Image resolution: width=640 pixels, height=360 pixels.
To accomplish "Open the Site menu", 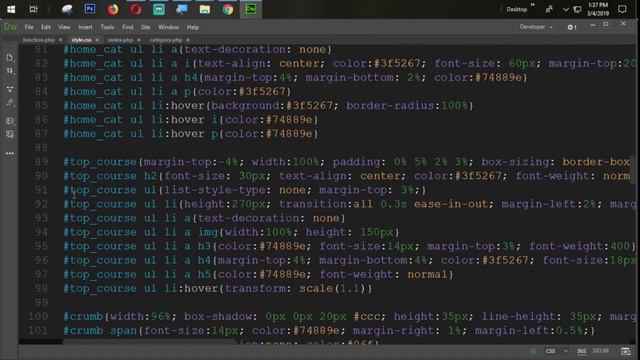I will click(x=145, y=27).
